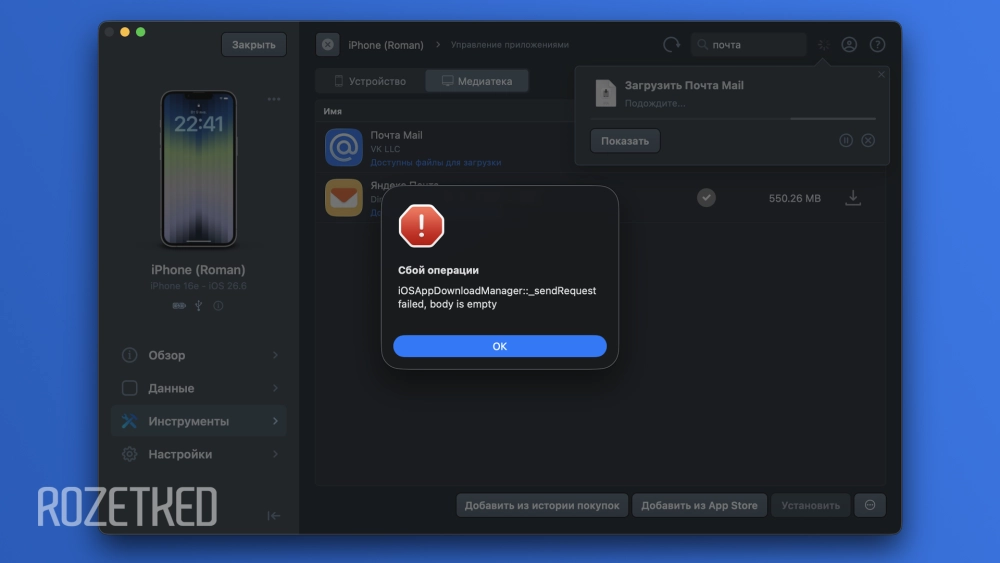Click the yellow minimize window button
Viewport: 1000px width, 563px height.
pos(125,32)
